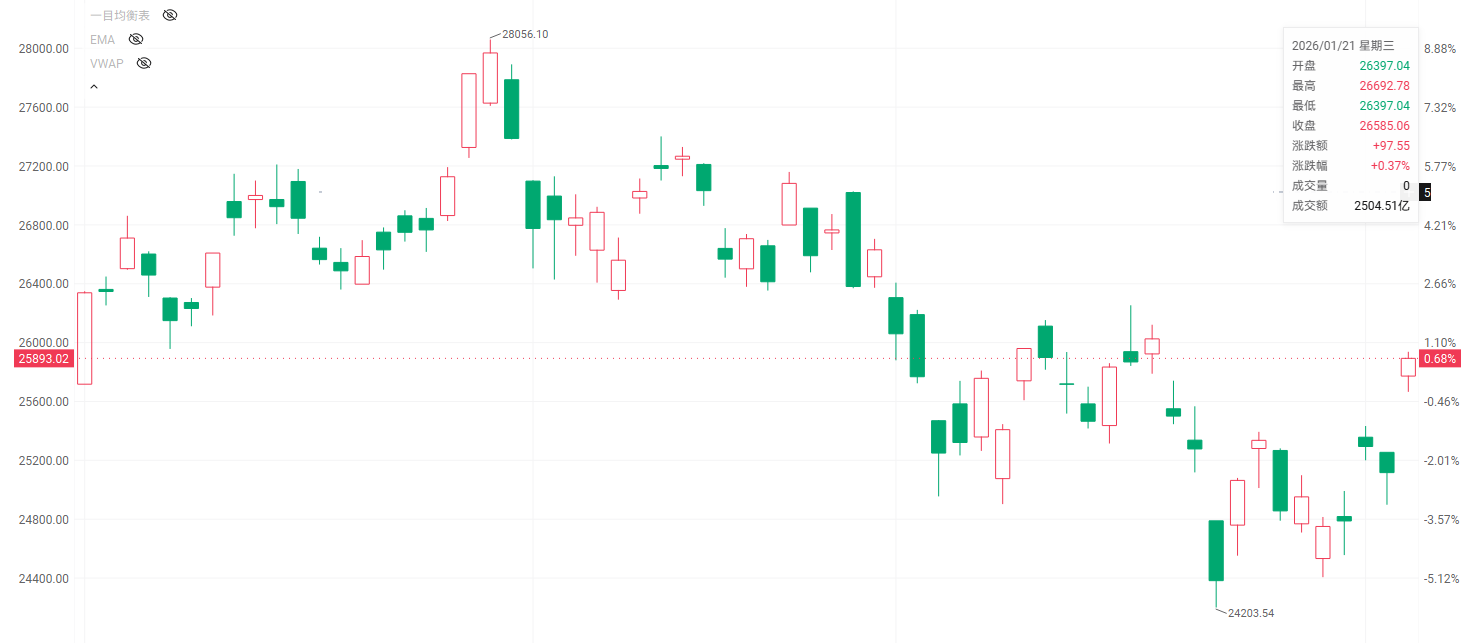Click the EMA indicator label
Image resolution: width=1473 pixels, height=643 pixels.
102,39
